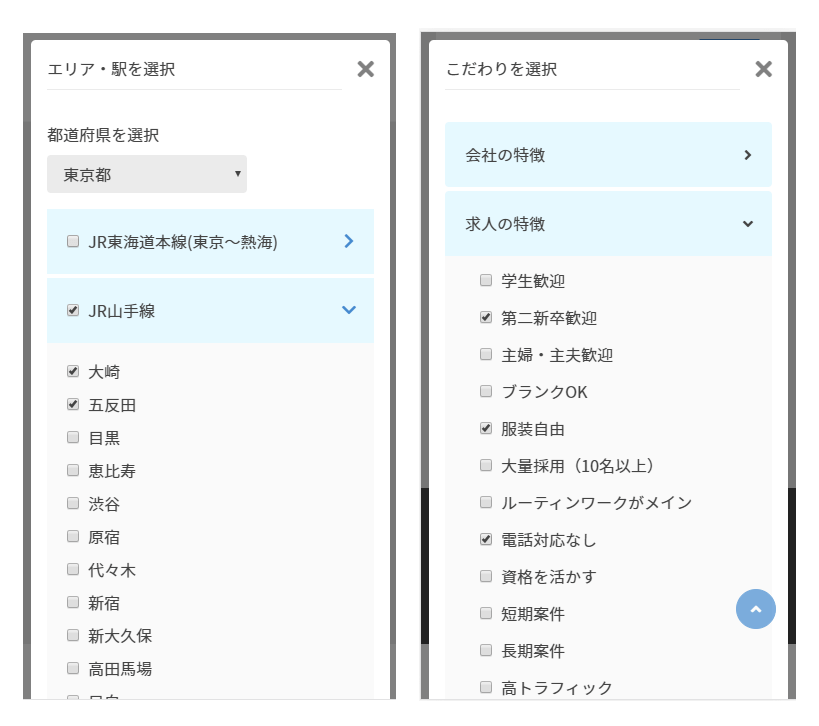Screen dimensions: 819x726
Task: Uncheck the 大崎 station
Action: [72, 371]
